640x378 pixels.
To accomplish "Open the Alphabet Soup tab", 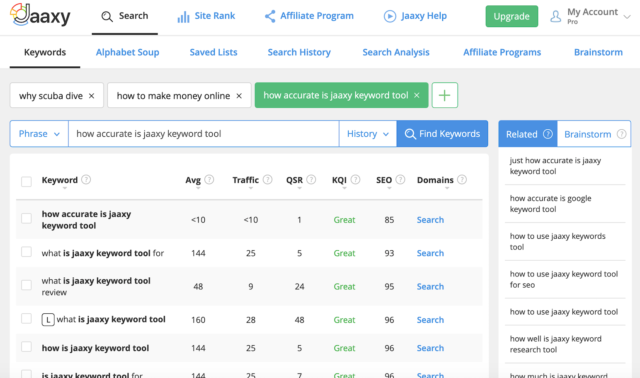I will [x=127, y=52].
